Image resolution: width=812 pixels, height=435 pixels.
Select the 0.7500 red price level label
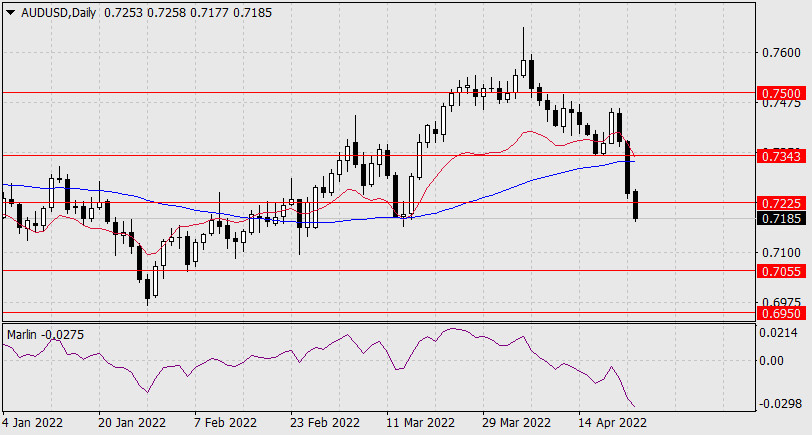coord(781,93)
